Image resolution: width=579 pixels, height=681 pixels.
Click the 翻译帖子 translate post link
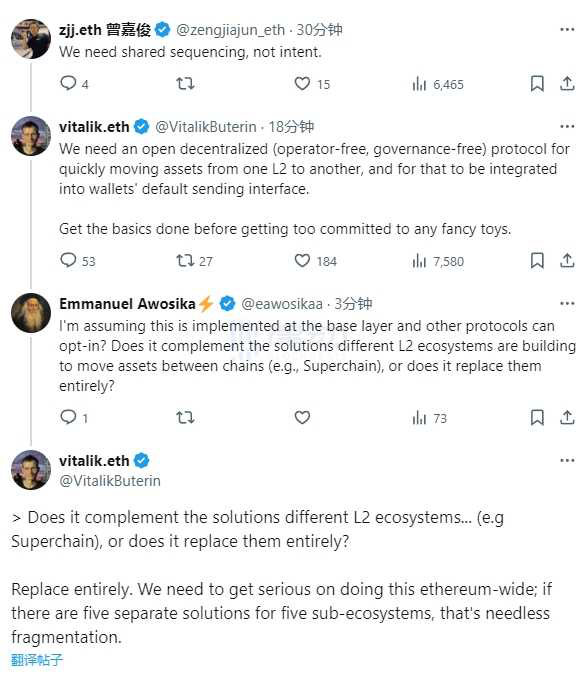pos(37,660)
